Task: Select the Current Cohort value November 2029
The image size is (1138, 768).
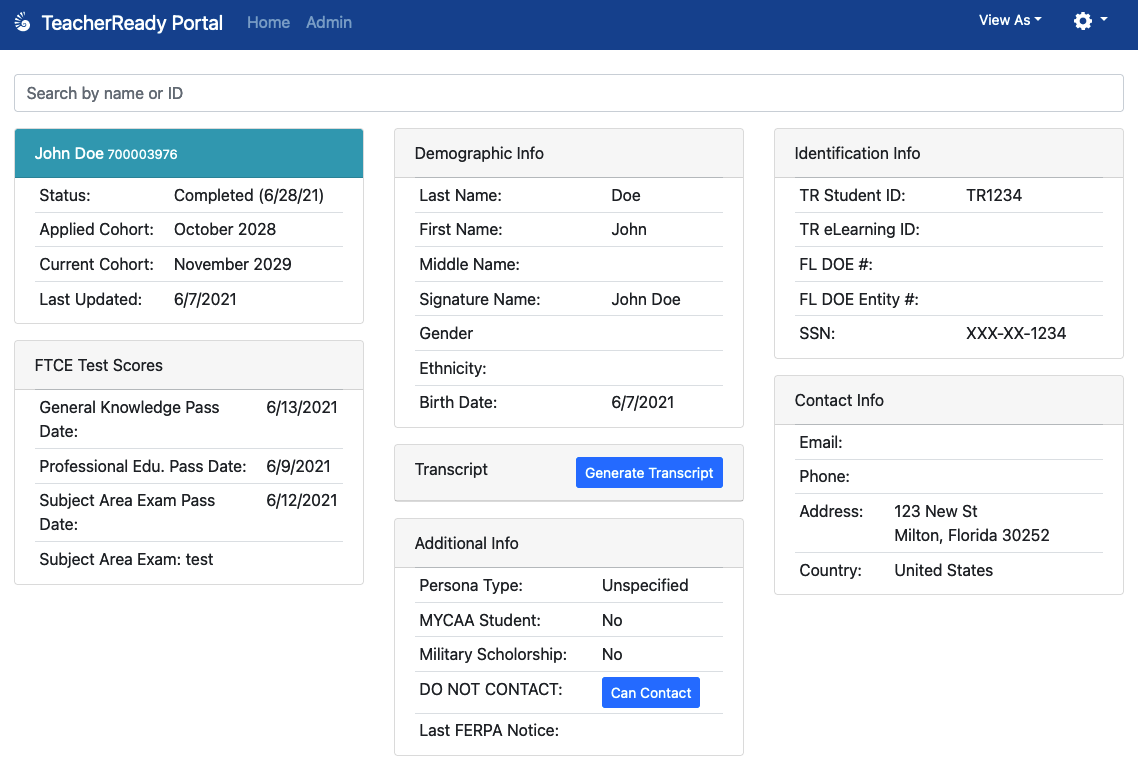Action: click(233, 264)
